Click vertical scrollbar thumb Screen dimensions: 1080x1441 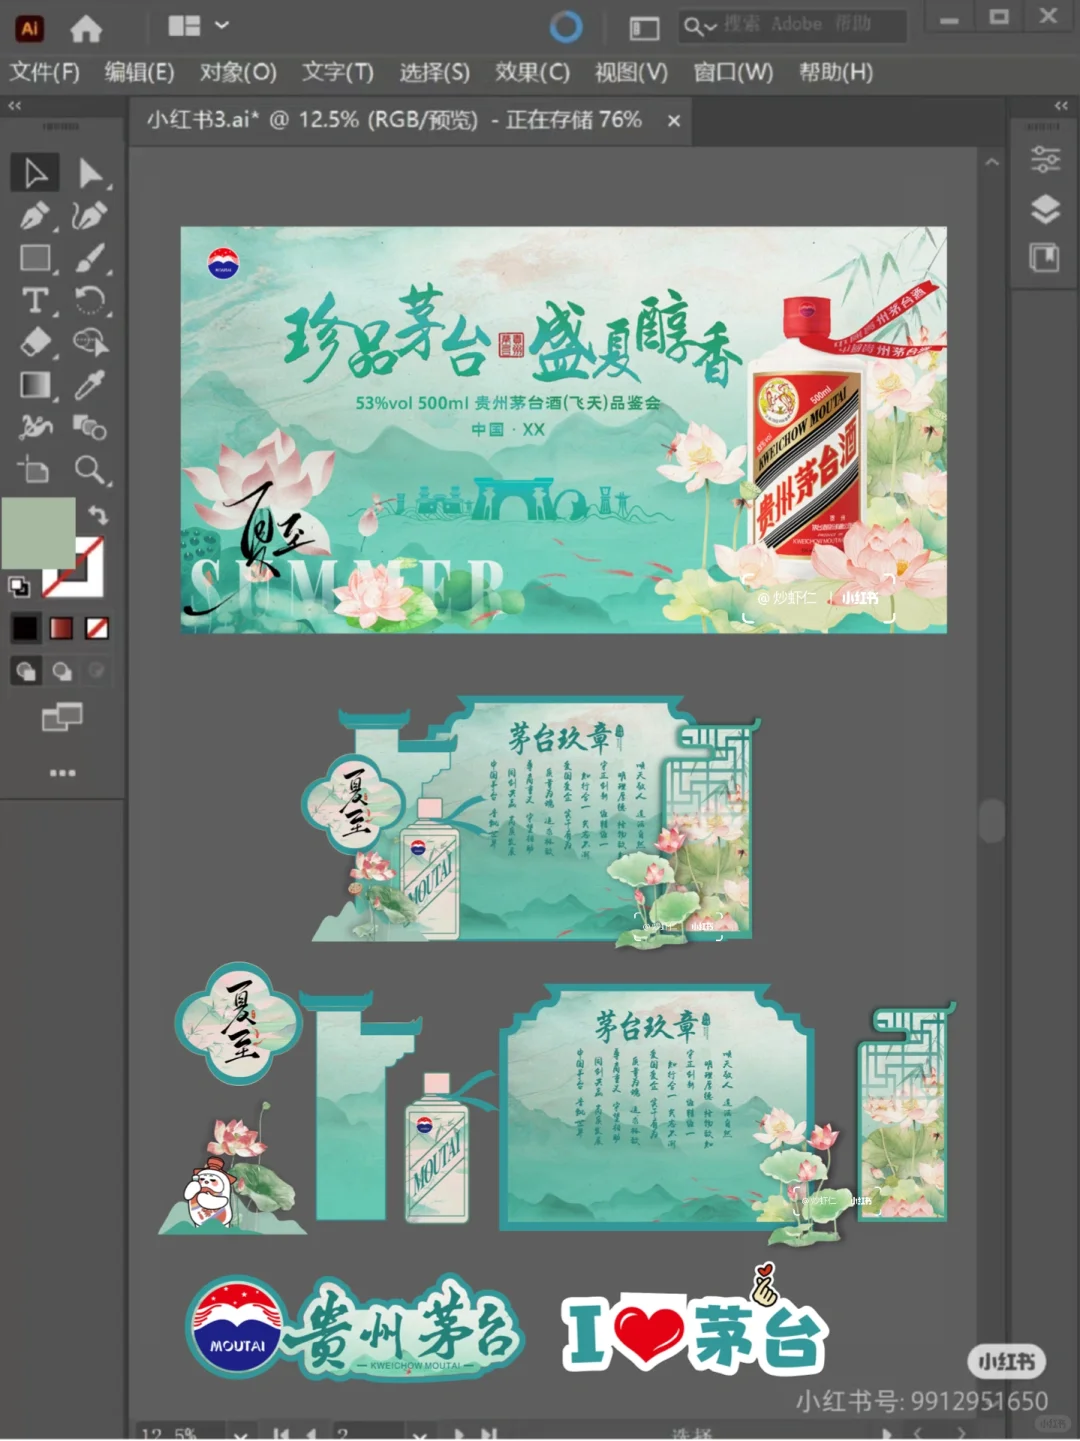pyautogui.click(x=992, y=821)
